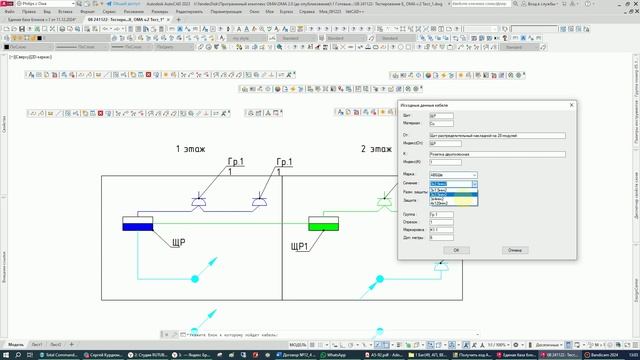Click the Маркировка input field
The height and width of the screenshot is (360, 640).
point(441,230)
